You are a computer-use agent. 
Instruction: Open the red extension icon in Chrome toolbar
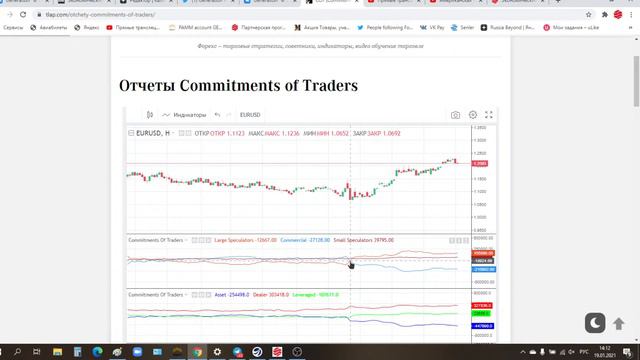[x=618, y=15]
